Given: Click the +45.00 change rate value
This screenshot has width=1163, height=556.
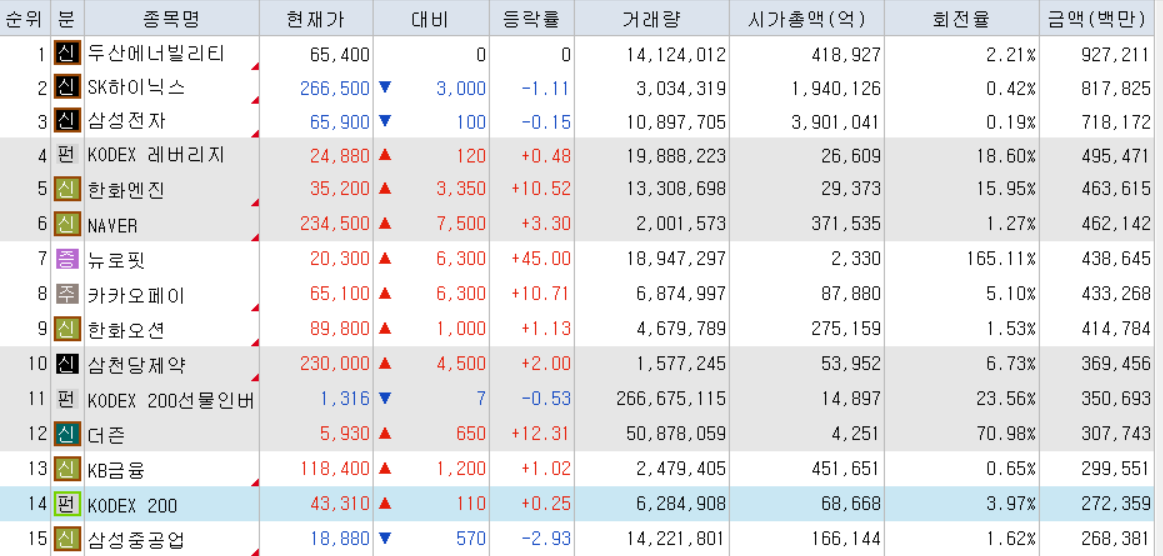Looking at the screenshot, I should point(541,259).
